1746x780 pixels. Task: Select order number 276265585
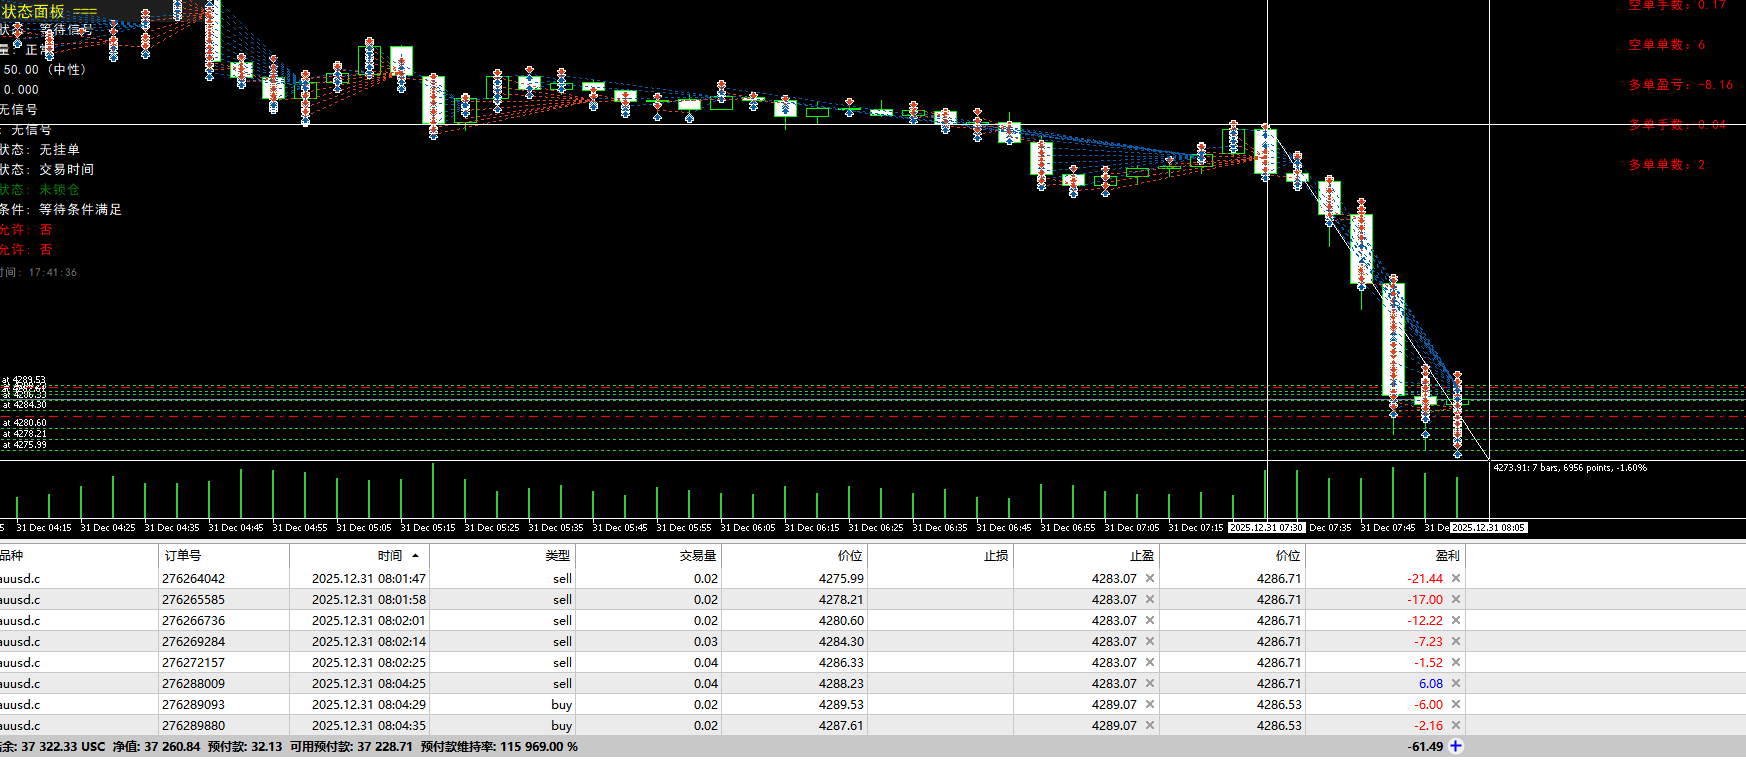click(x=193, y=599)
